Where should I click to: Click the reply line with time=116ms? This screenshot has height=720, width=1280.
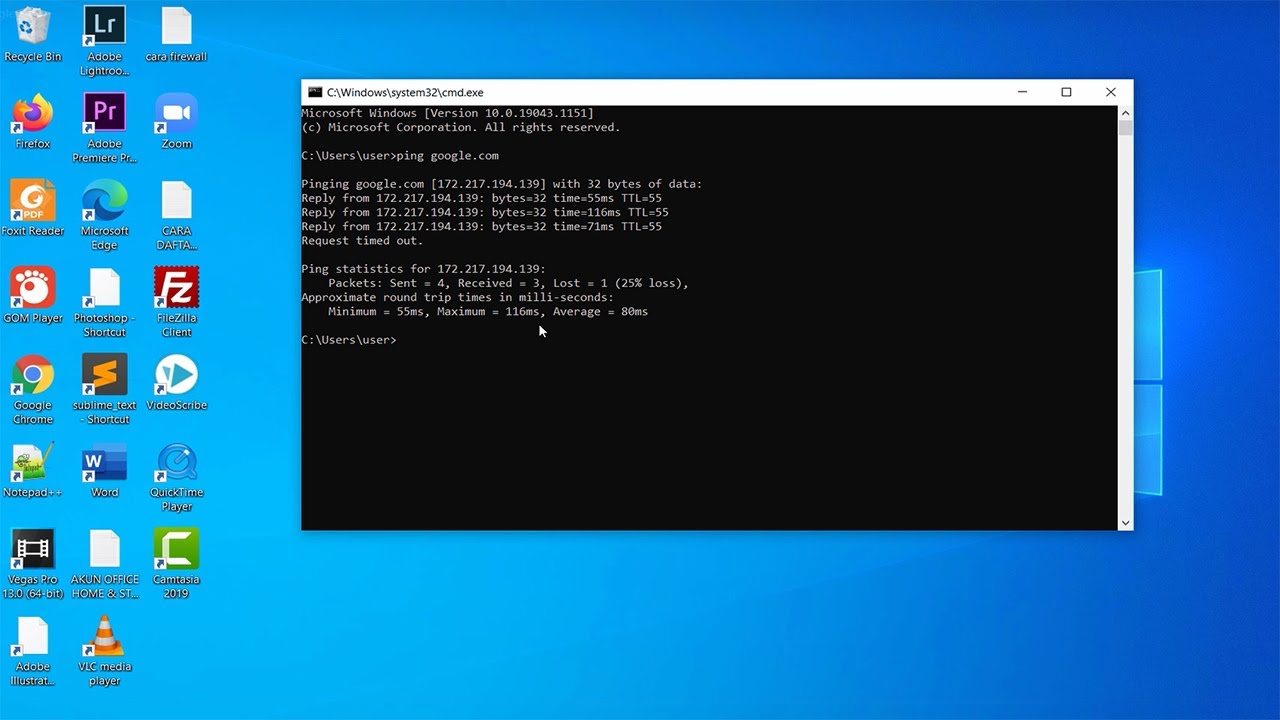point(485,213)
